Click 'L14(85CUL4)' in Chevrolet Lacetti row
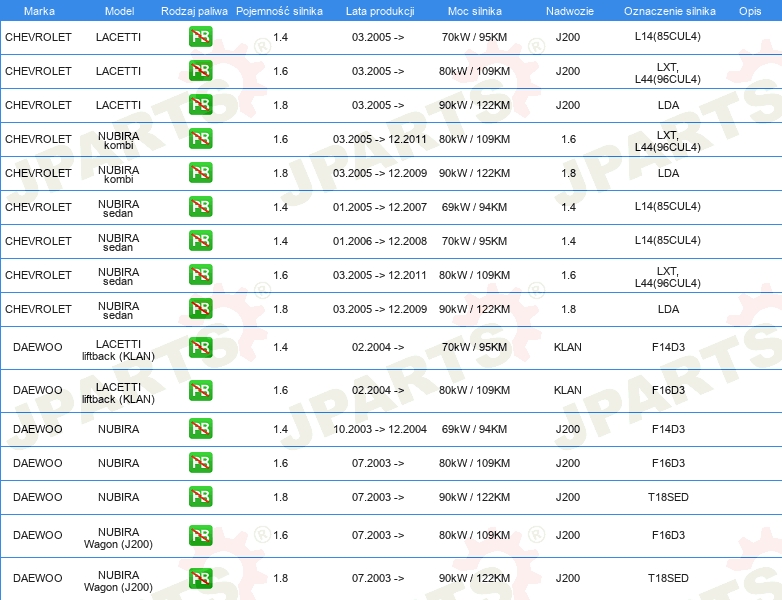The width and height of the screenshot is (782, 600). tap(668, 36)
